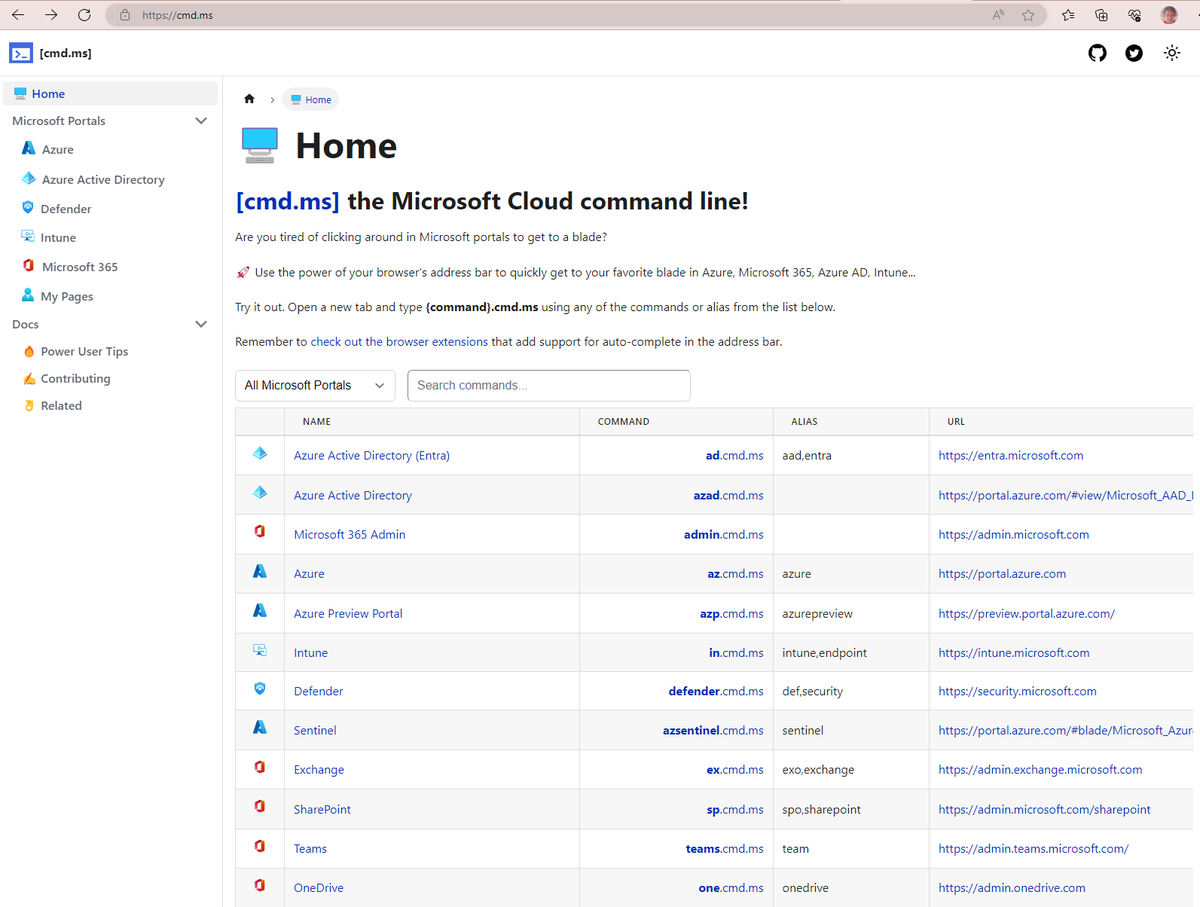Open Azure Preview Portal name link

[348, 613]
